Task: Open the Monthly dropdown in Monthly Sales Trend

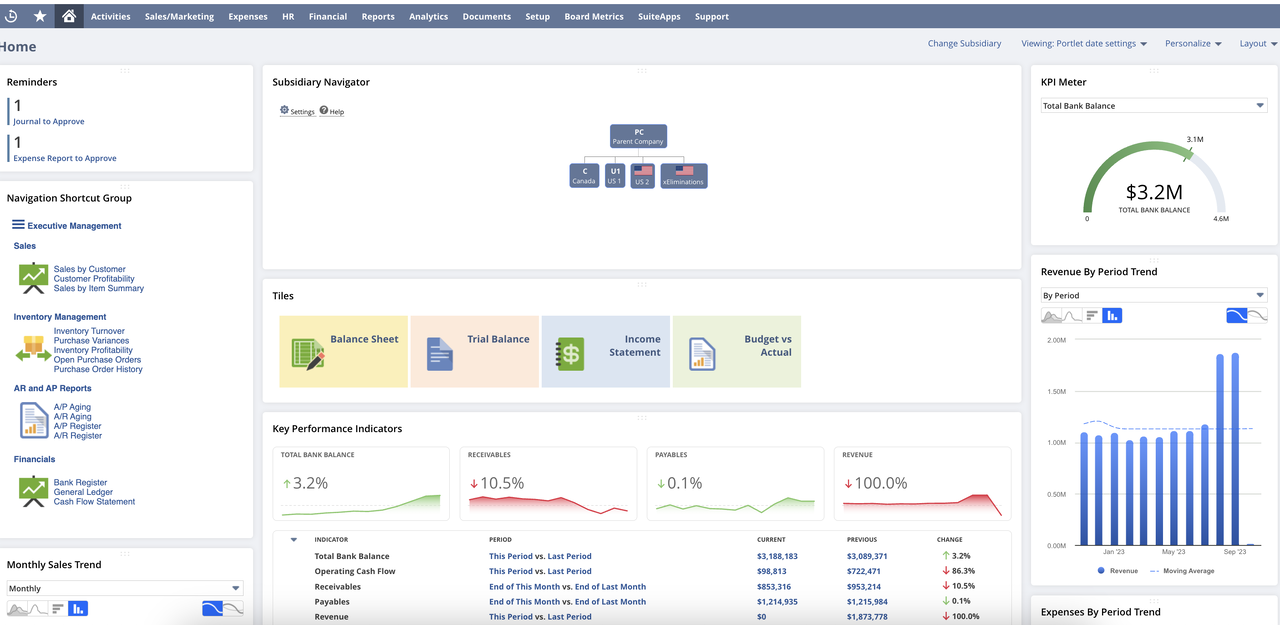Action: (125, 588)
